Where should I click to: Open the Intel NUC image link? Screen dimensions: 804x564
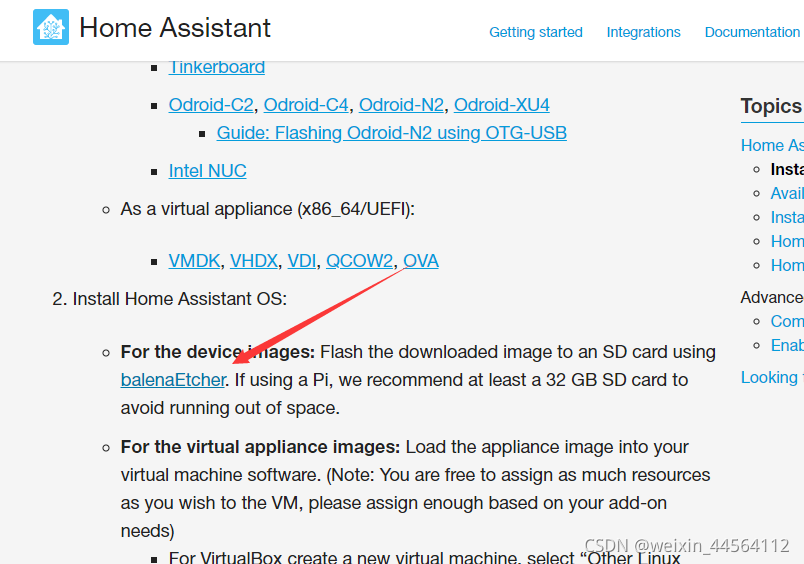click(x=207, y=171)
